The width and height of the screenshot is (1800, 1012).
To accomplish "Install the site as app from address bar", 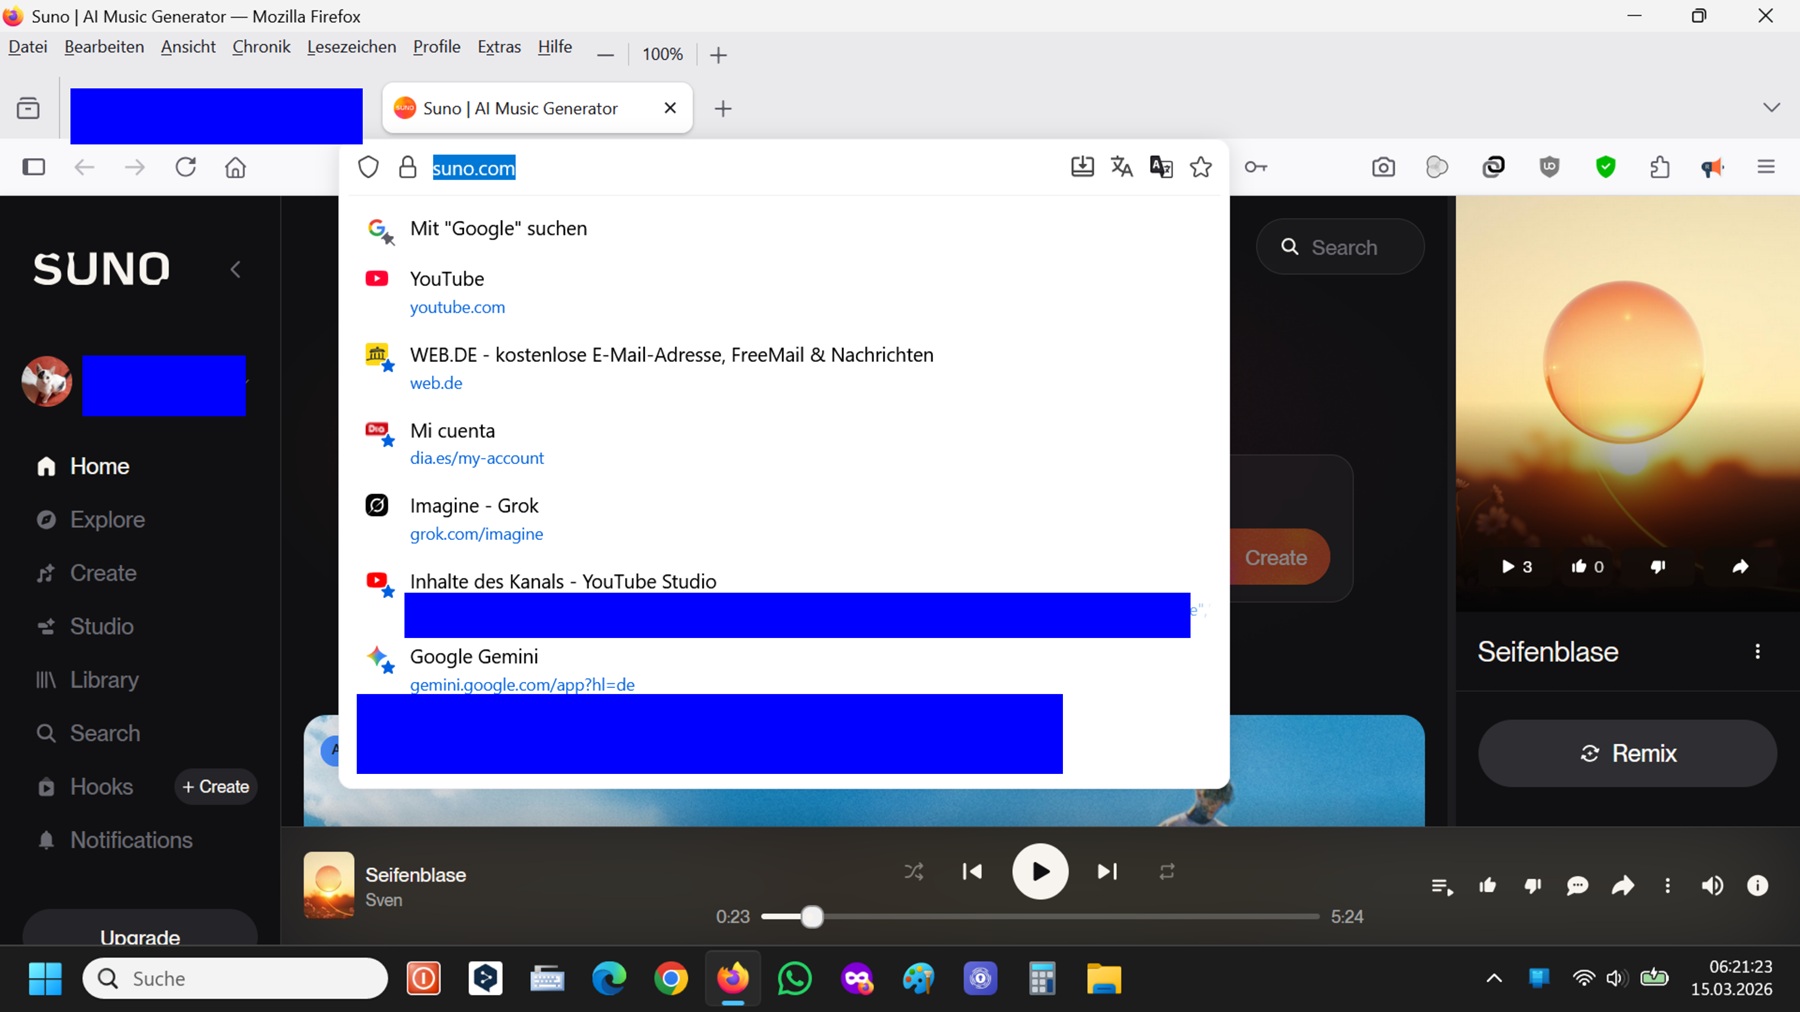I will click(1082, 167).
